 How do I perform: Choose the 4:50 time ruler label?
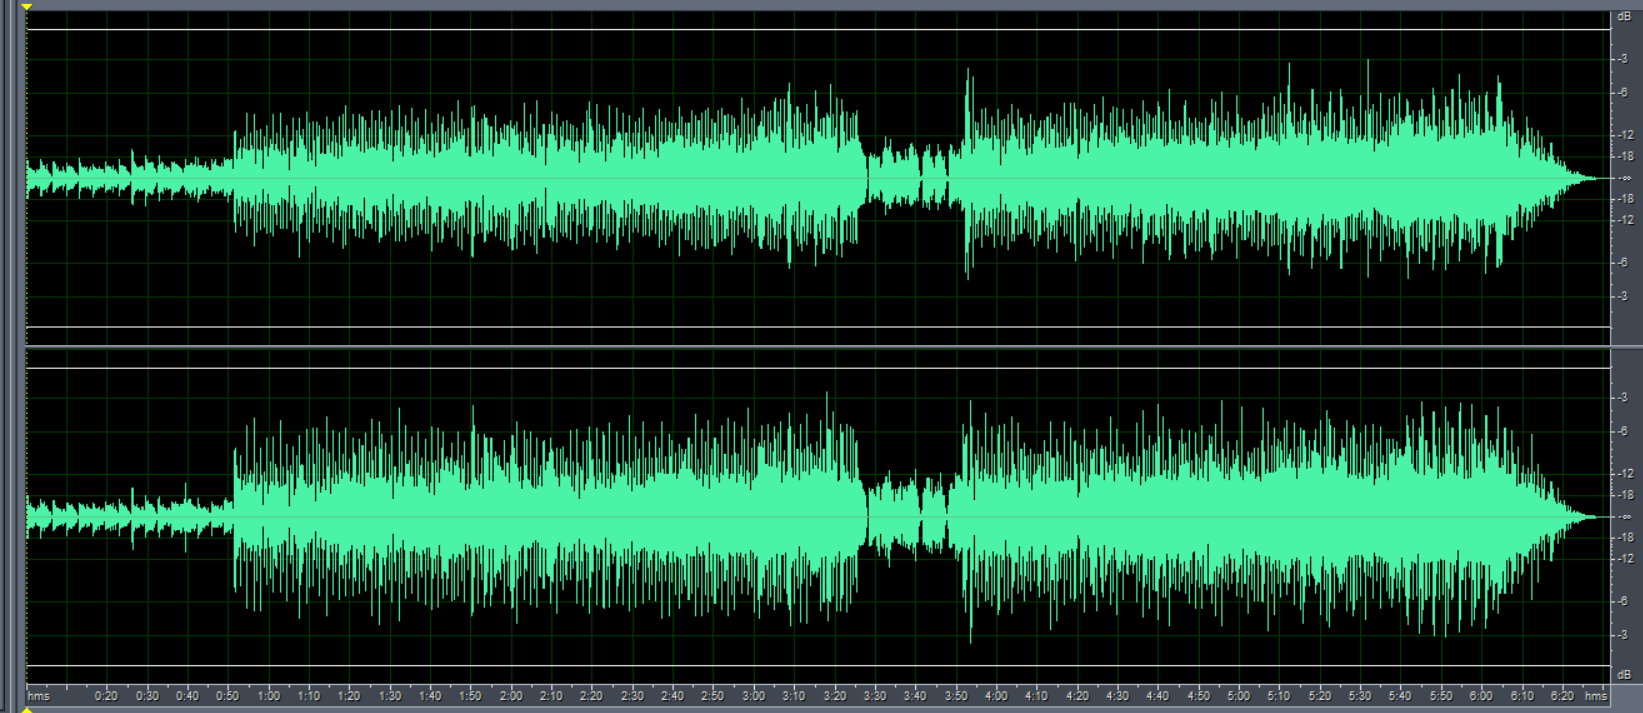pyautogui.click(x=1199, y=696)
